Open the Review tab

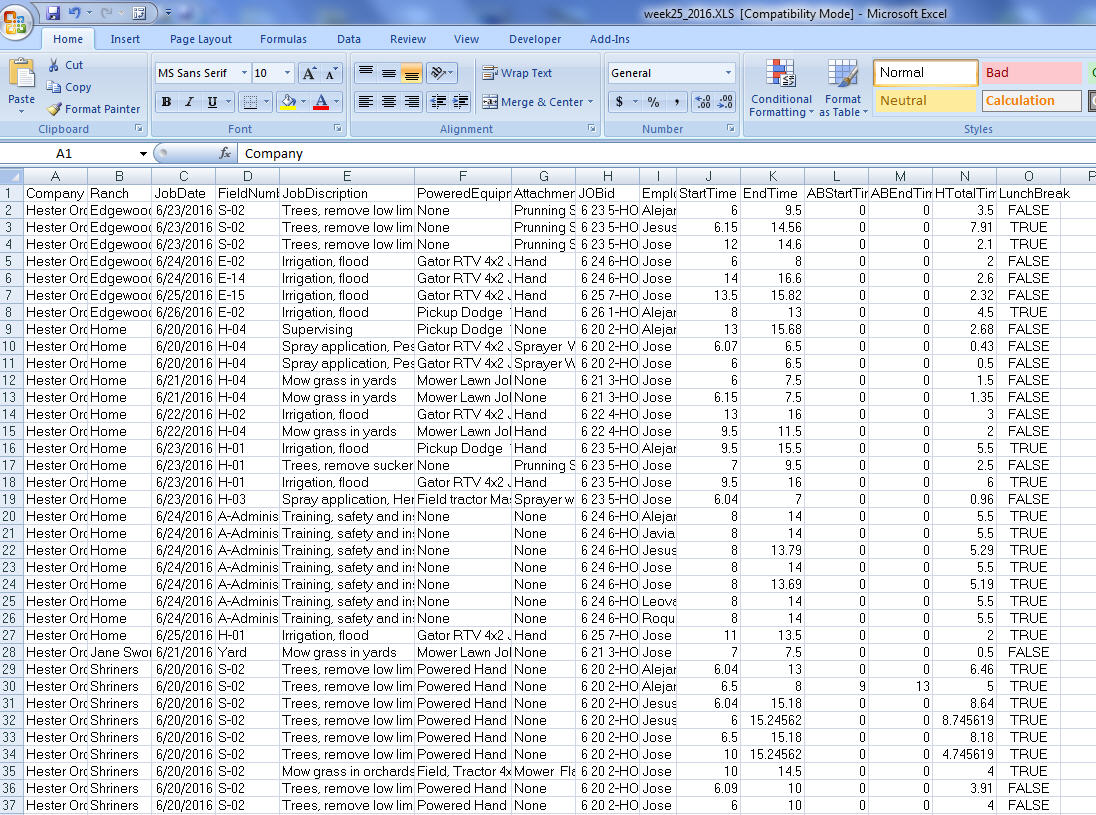408,39
